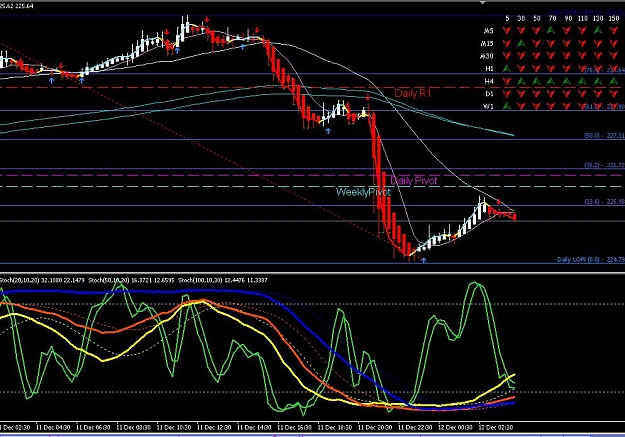
Task: Select the 'Daily R1' line label
Action: pyautogui.click(x=413, y=93)
